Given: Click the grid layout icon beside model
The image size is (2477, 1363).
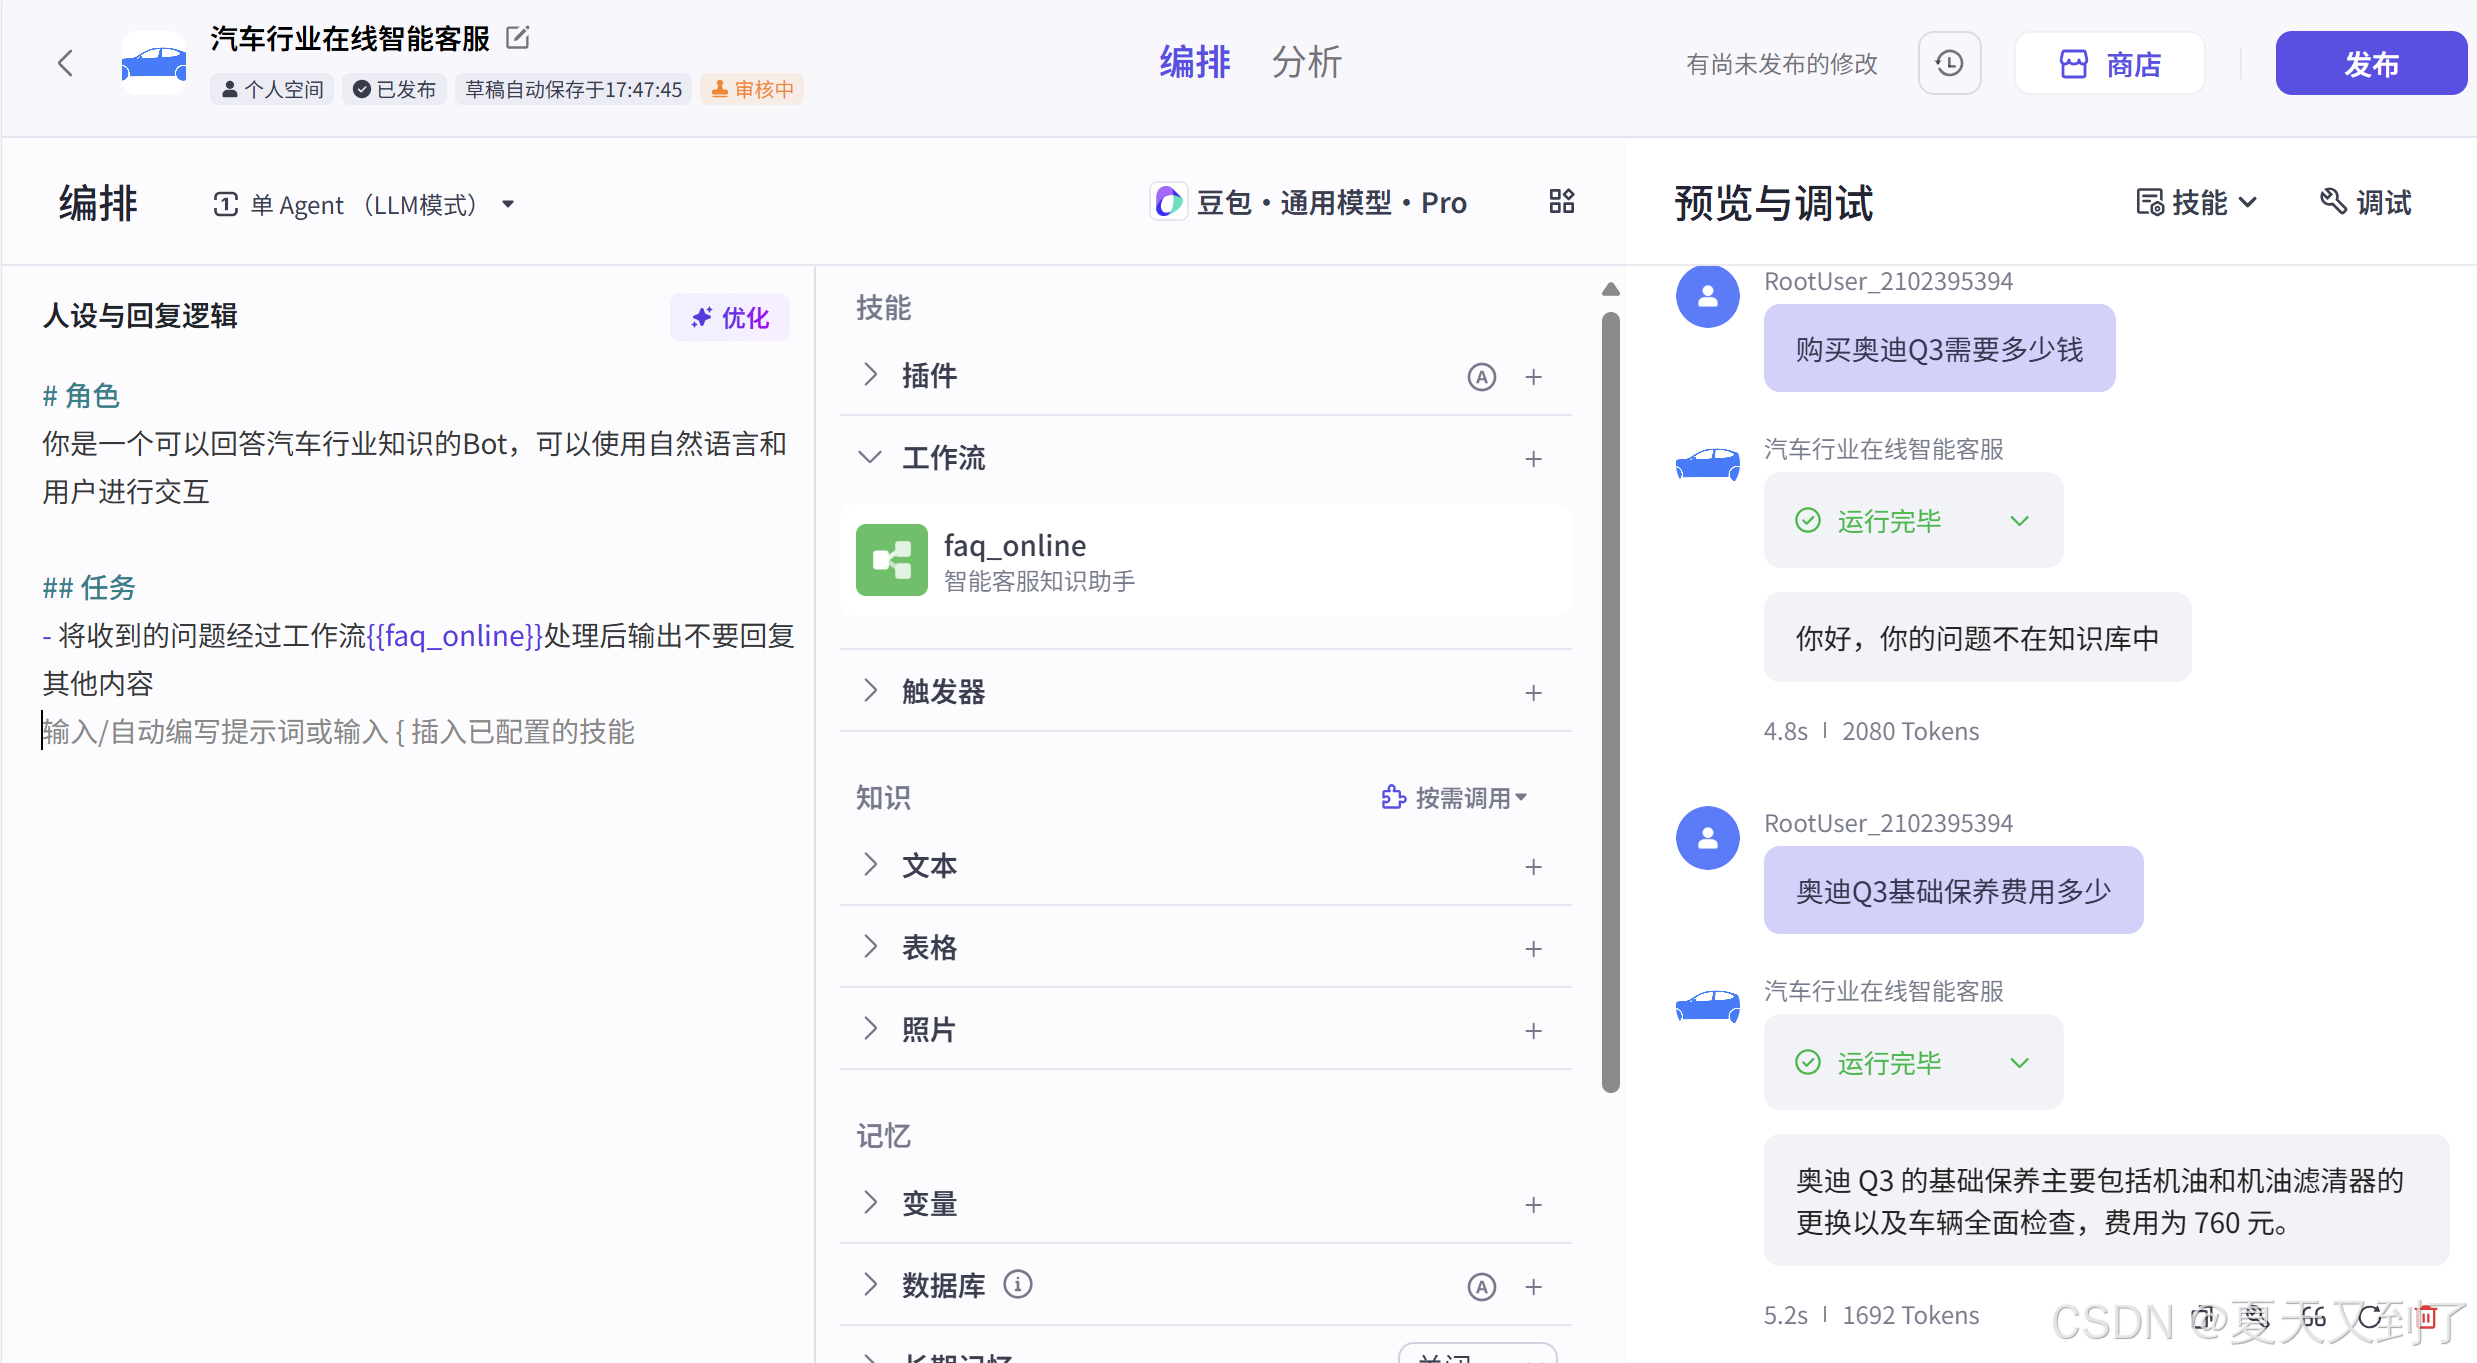Looking at the screenshot, I should coord(1561,202).
